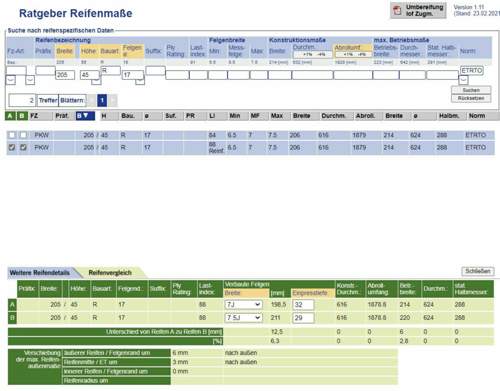
Task: Open the 7.5J rim width dropdown for tire B
Action: (x=244, y=318)
